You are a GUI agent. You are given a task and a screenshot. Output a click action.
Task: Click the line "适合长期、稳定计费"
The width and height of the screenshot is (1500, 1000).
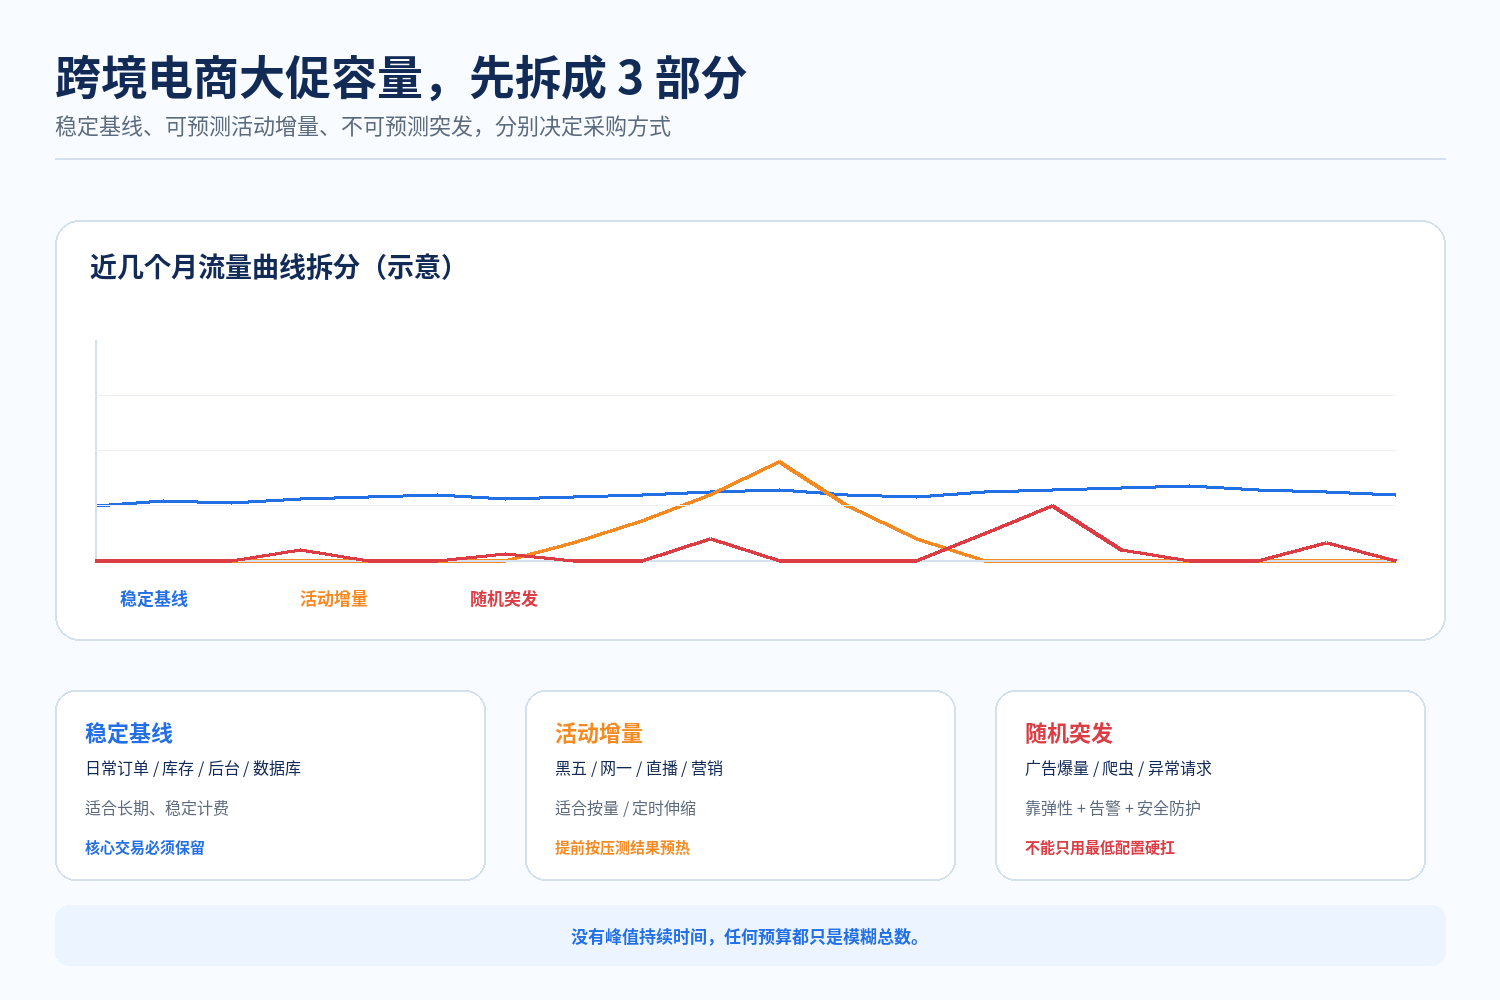coord(157,808)
